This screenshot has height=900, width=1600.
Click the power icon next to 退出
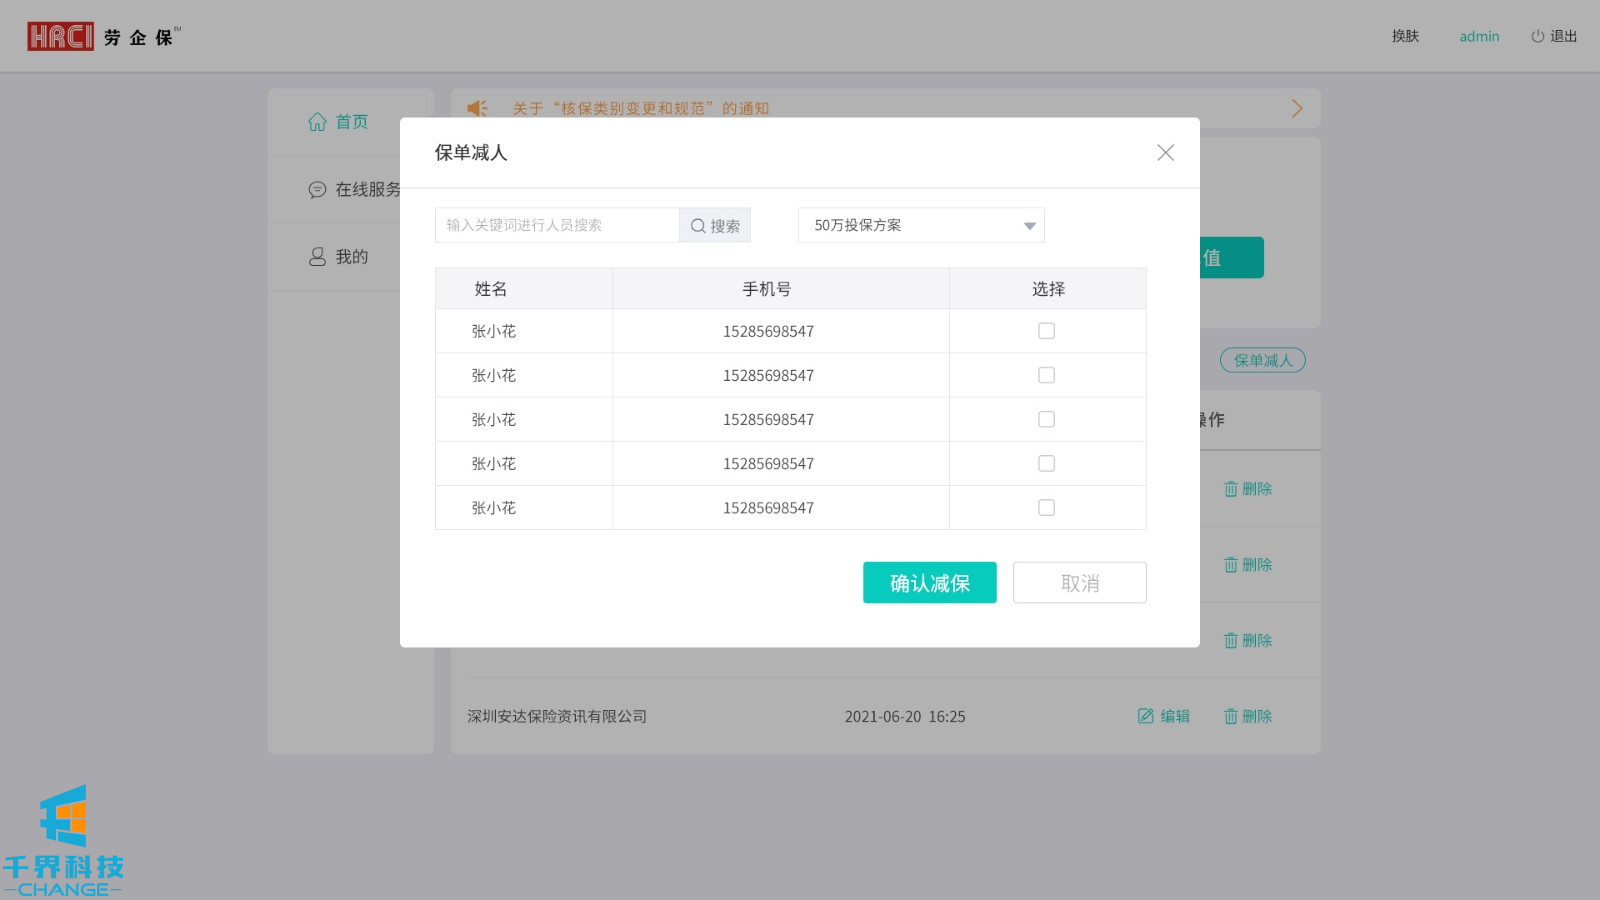(x=1537, y=37)
